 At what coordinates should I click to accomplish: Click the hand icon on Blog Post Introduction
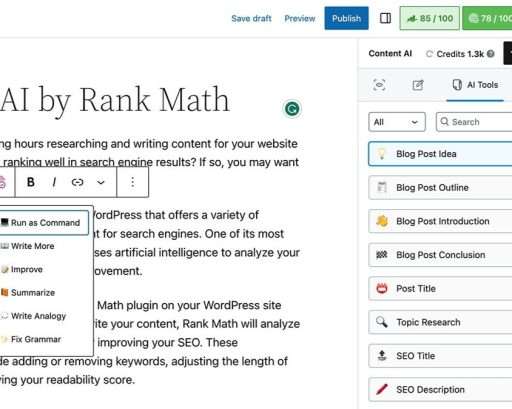[382, 221]
